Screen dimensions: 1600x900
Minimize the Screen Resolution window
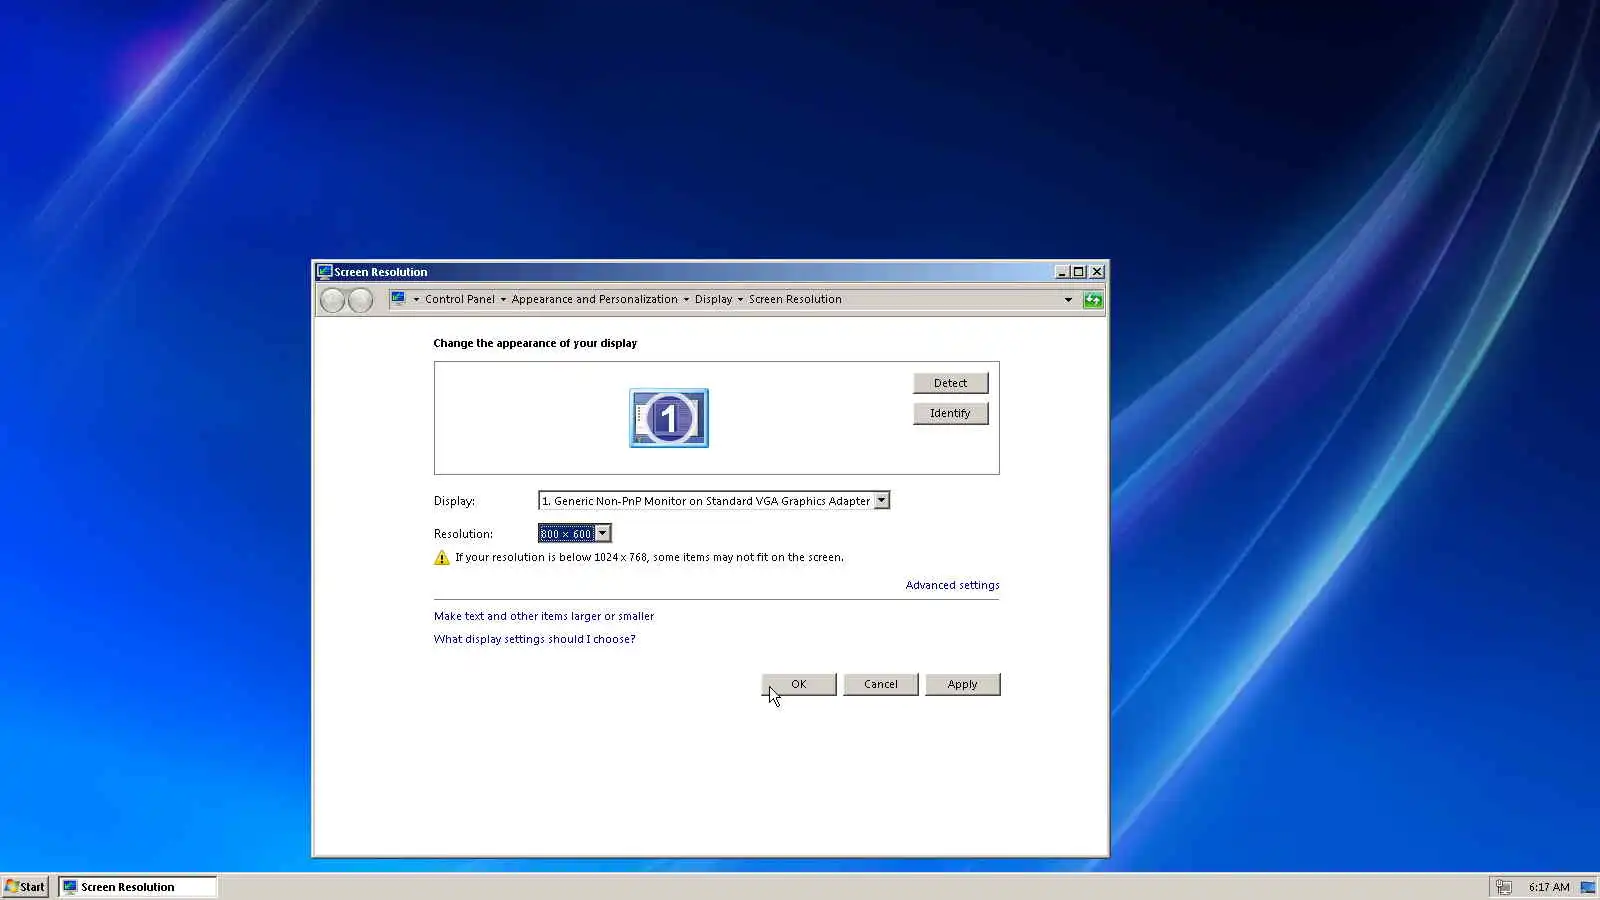click(1062, 272)
